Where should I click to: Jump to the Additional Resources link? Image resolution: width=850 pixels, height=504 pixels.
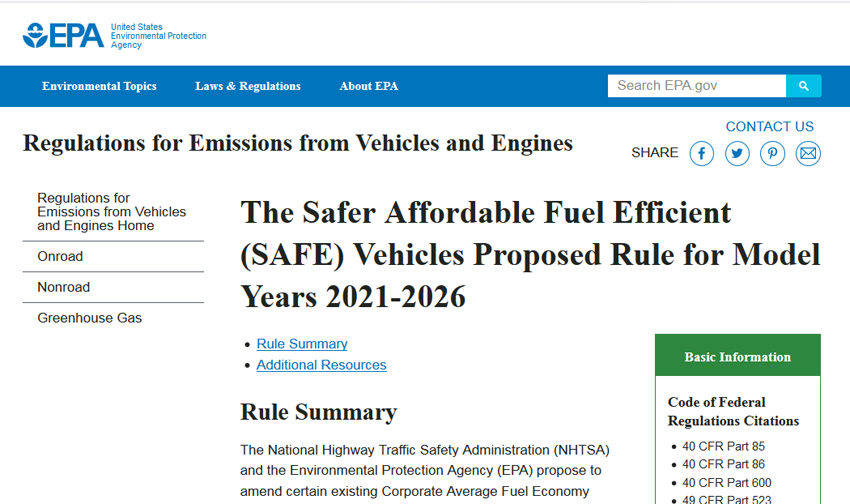(321, 365)
